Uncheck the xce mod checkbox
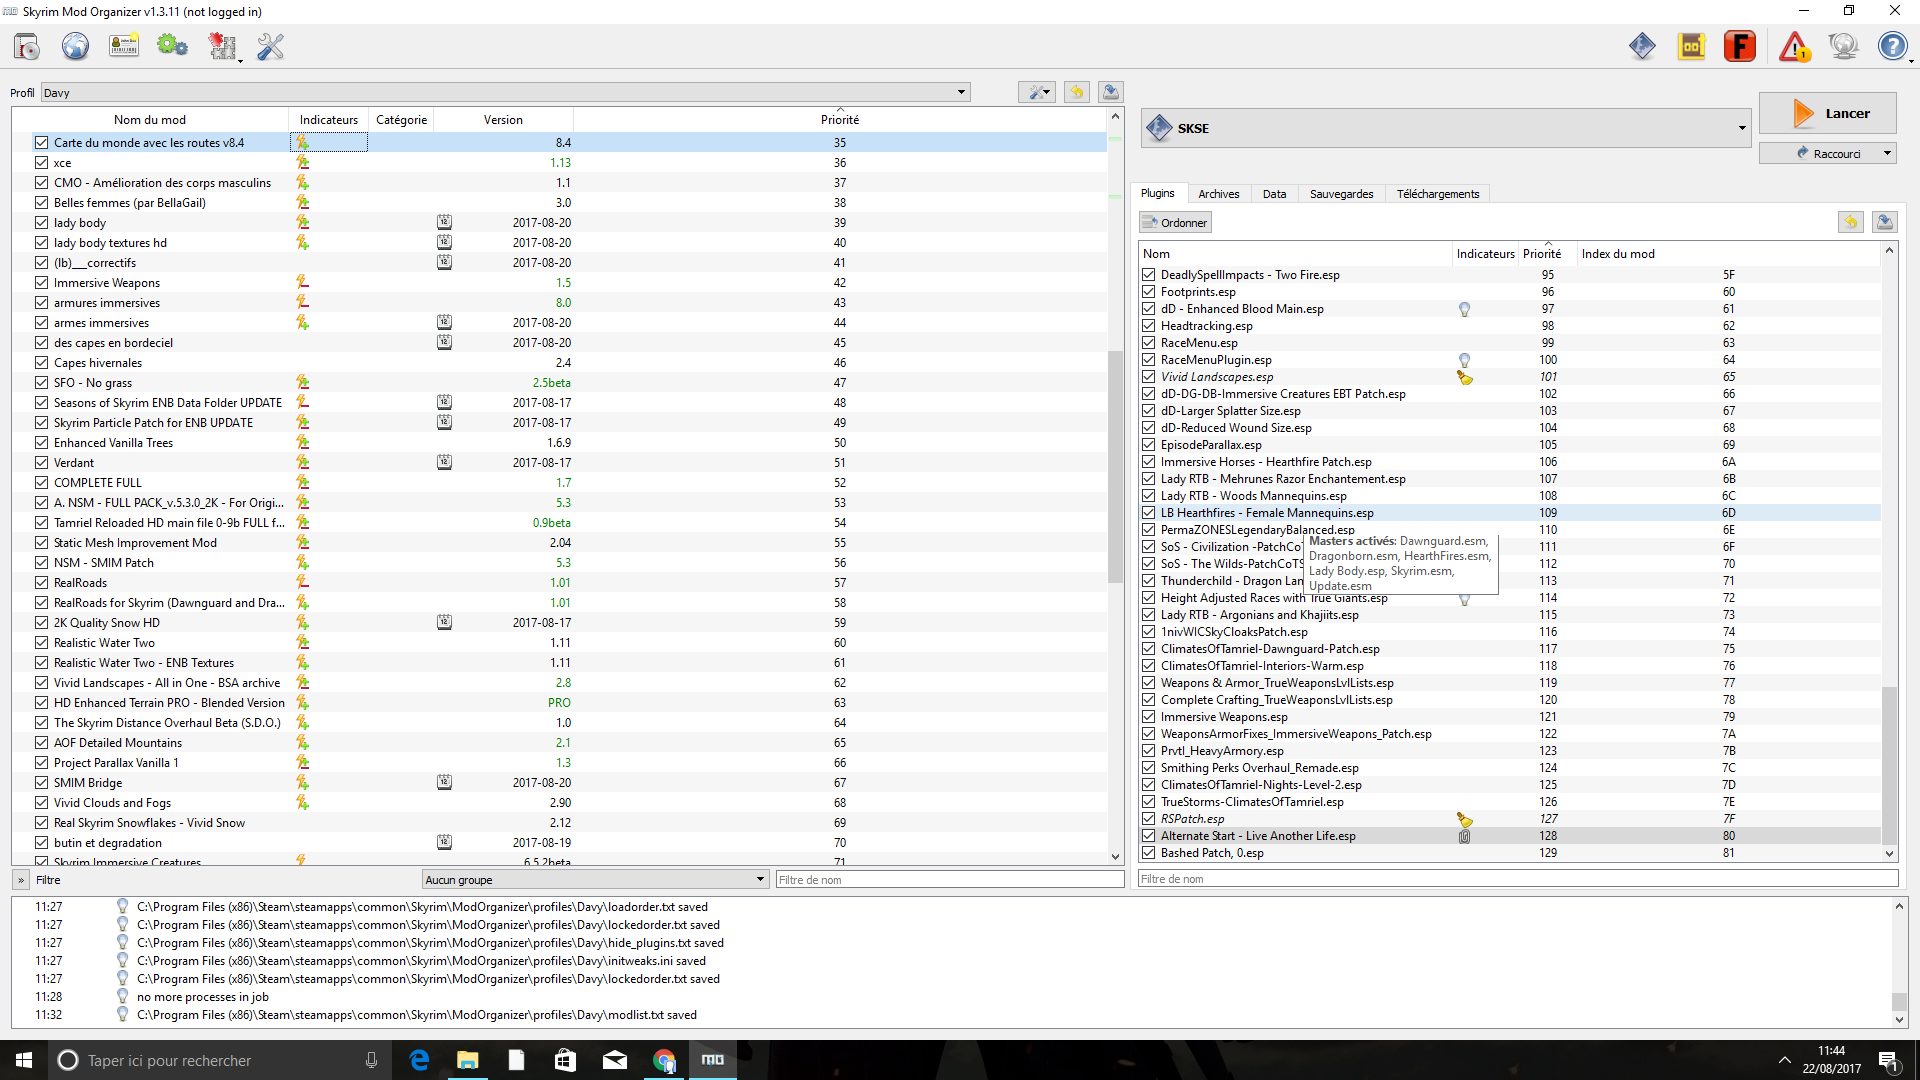The height and width of the screenshot is (1080, 1920). pos(41,162)
